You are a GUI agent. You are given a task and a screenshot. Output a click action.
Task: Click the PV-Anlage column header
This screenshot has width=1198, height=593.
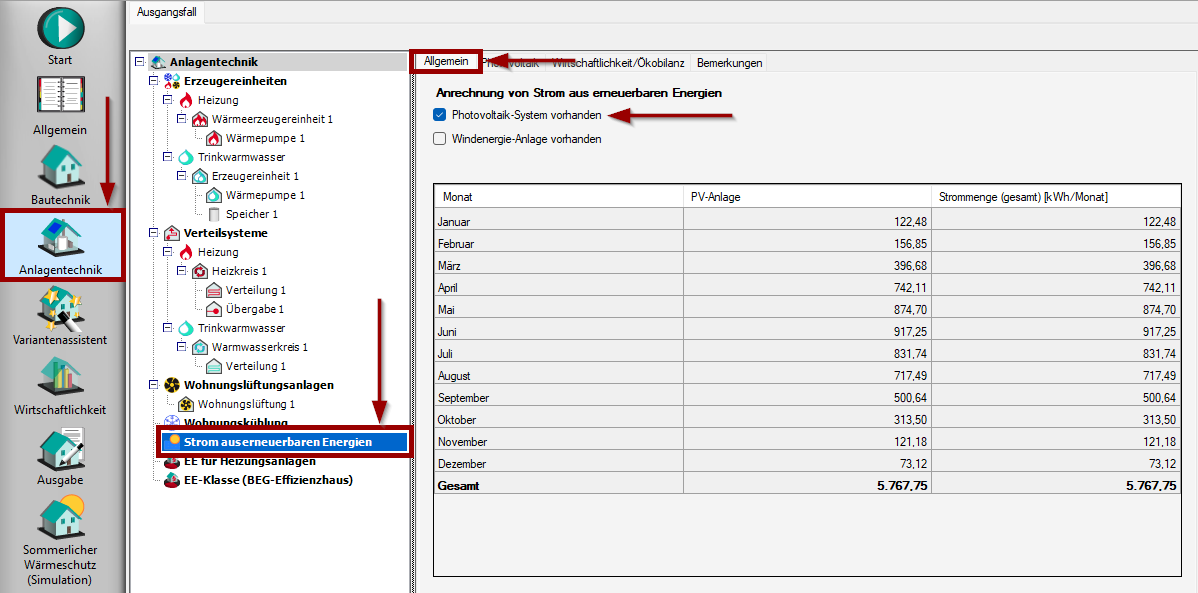(715, 197)
